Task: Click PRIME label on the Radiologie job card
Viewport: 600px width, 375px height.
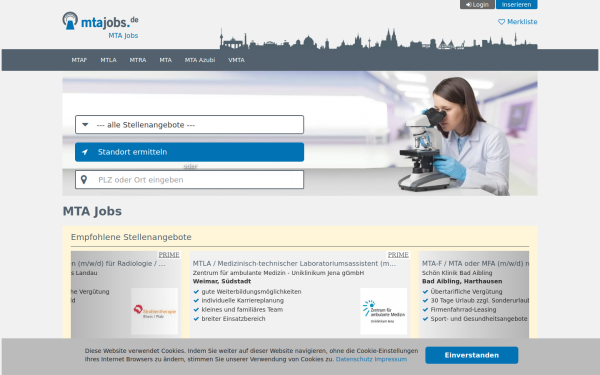Action: pos(169,255)
